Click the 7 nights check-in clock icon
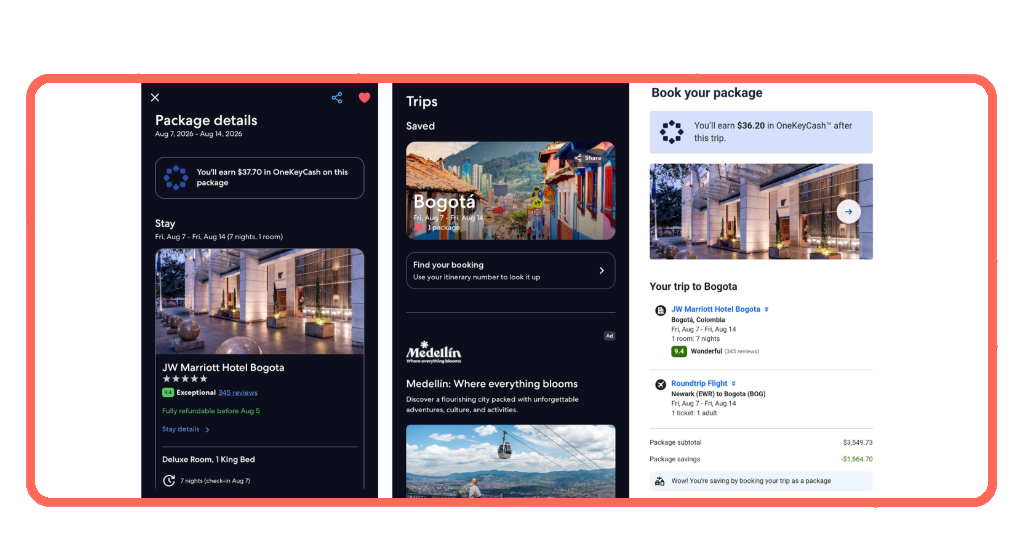The width and height of the screenshot is (1024, 536). 168,481
